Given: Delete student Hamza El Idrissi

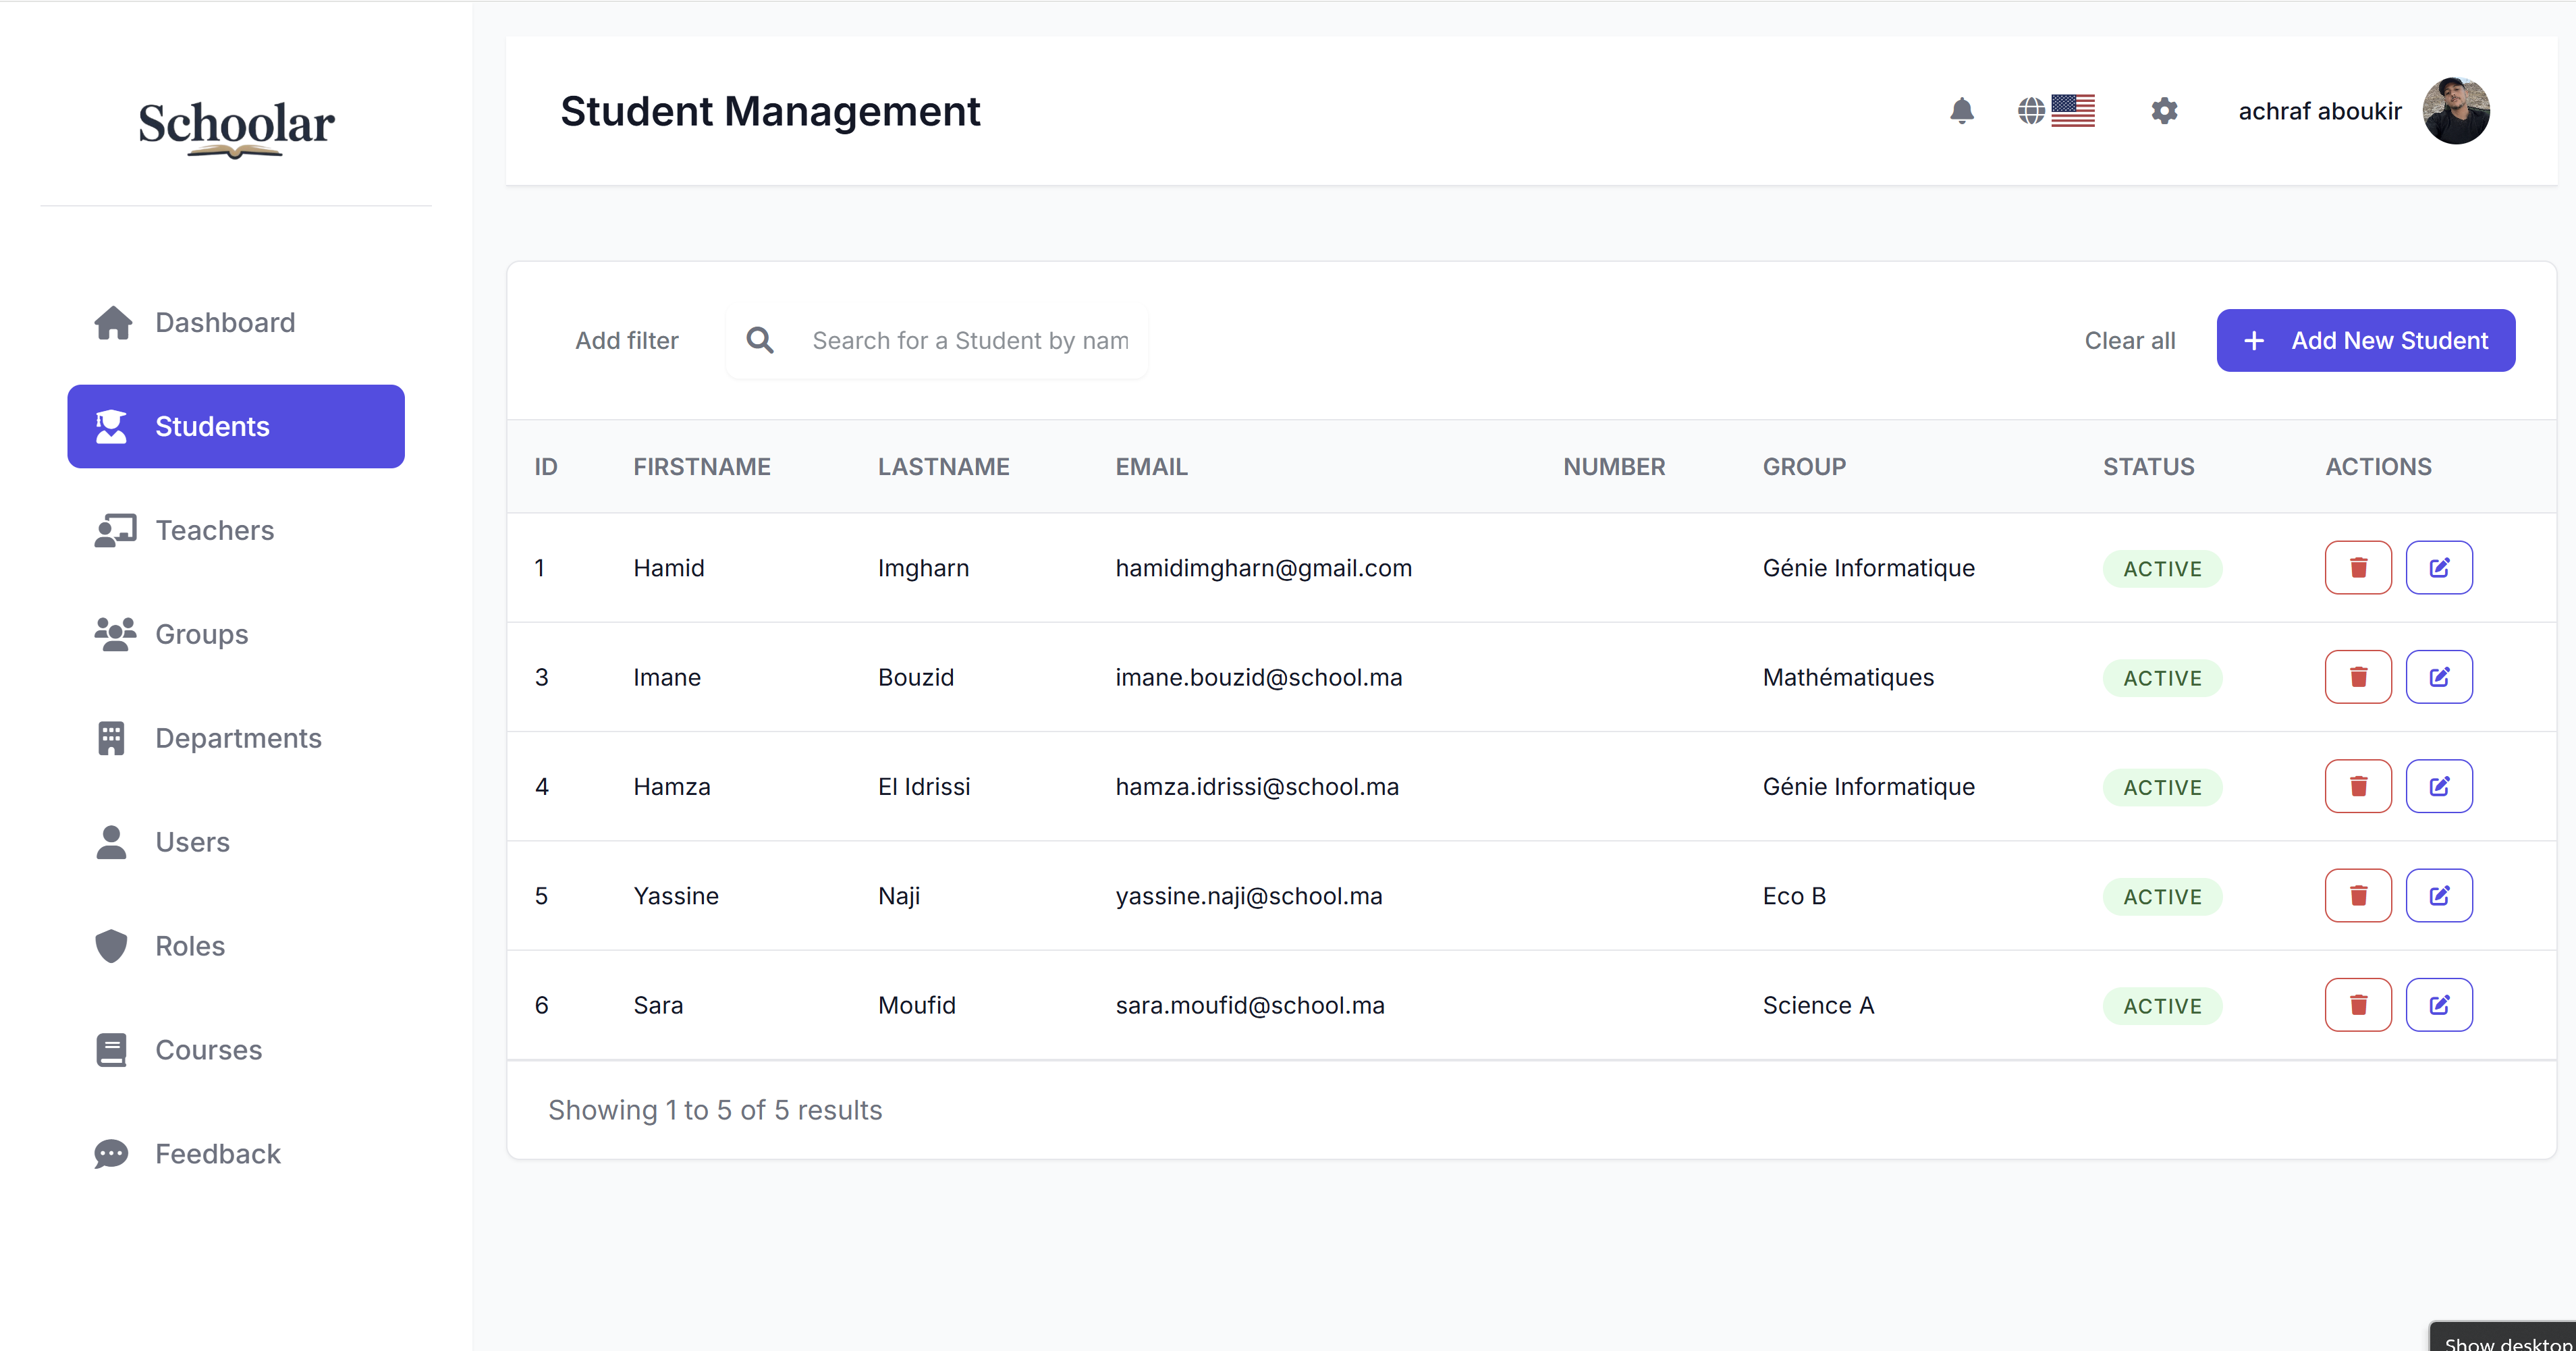Looking at the screenshot, I should 2358,786.
